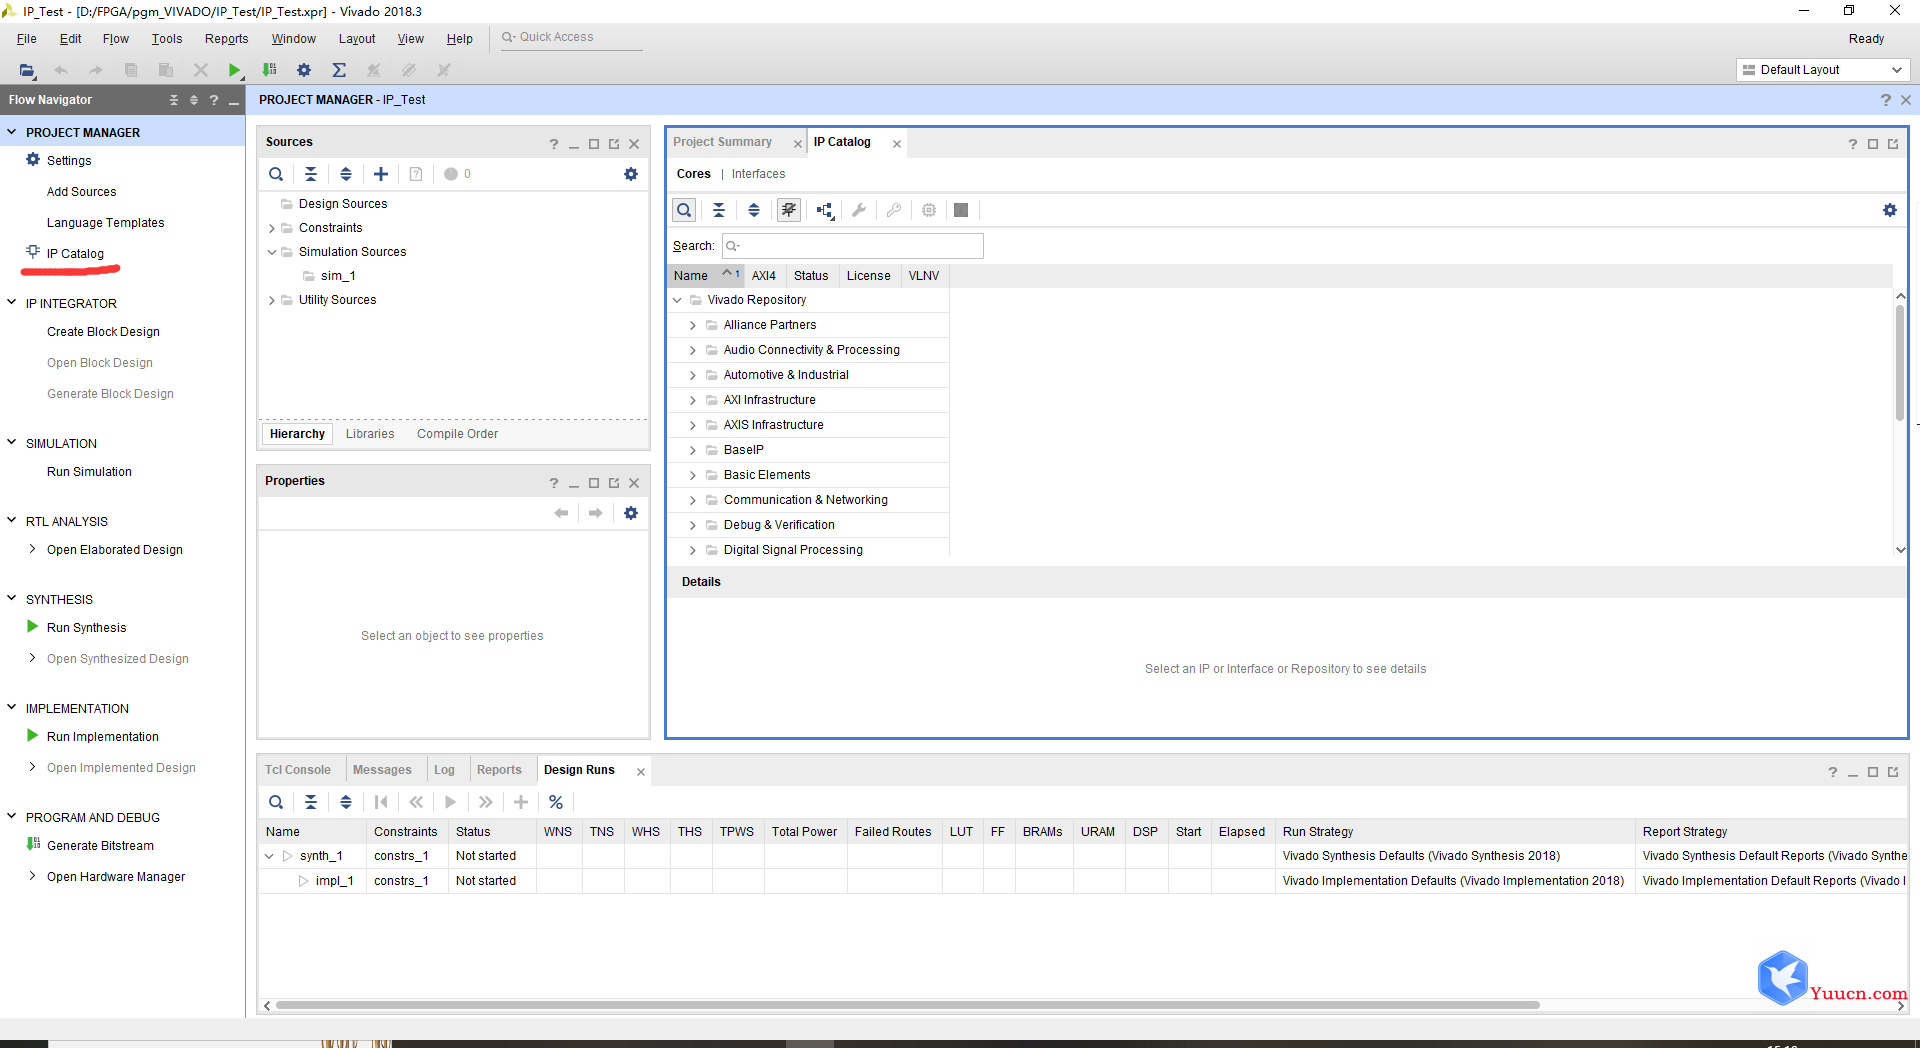Expand all in Sources panel
Screen dimensions: 1920x1048
coord(346,174)
